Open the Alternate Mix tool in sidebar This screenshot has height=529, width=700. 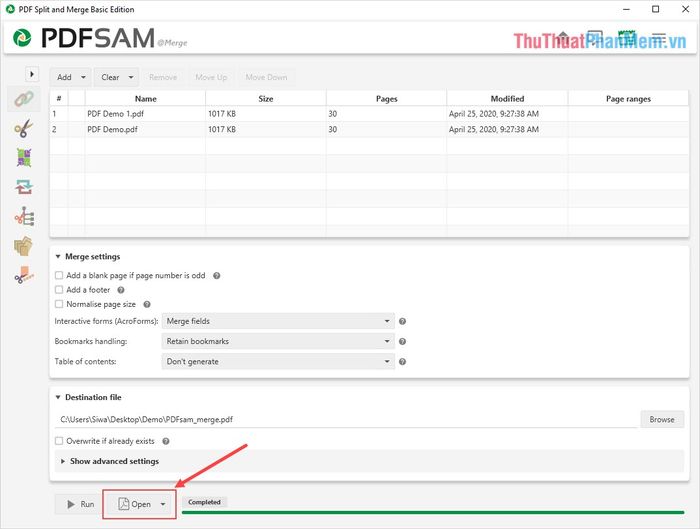[22, 157]
